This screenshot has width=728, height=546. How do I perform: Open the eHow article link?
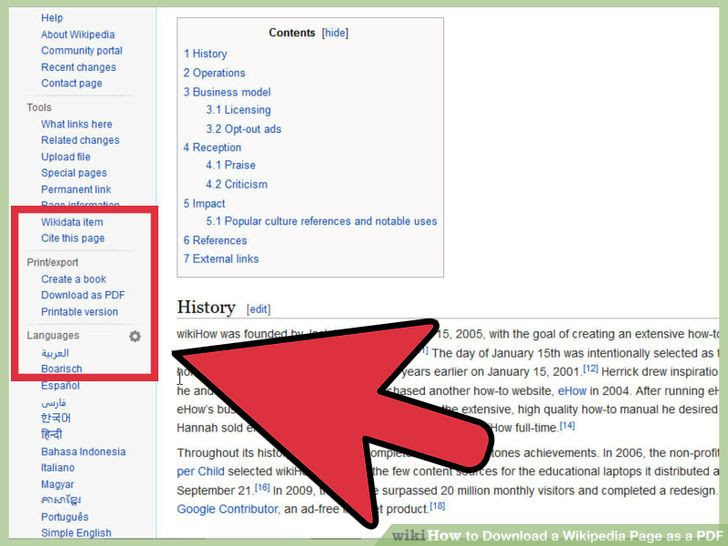click(572, 391)
